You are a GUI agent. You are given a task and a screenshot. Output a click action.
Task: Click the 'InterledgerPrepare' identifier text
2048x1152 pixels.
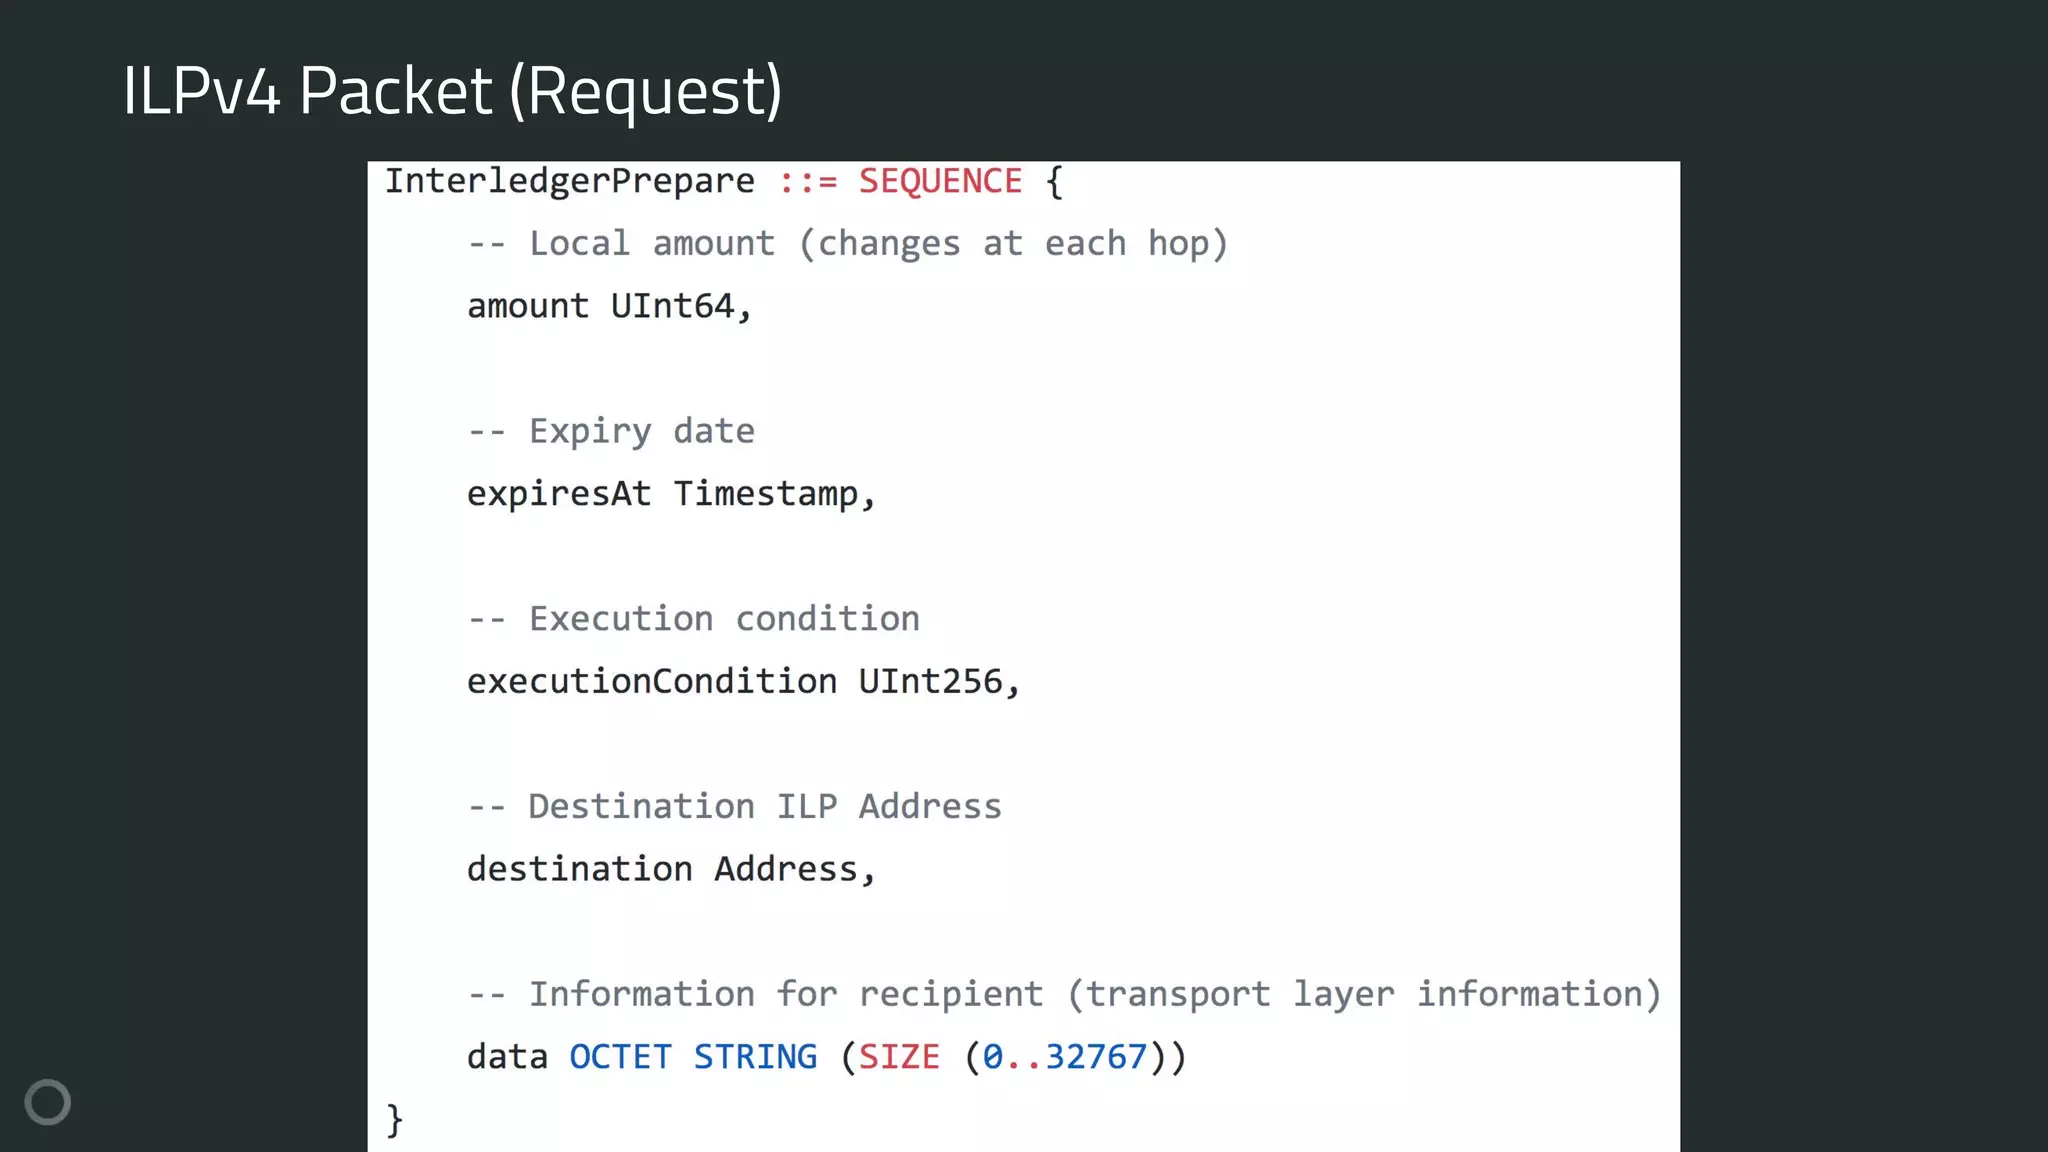[570, 181]
